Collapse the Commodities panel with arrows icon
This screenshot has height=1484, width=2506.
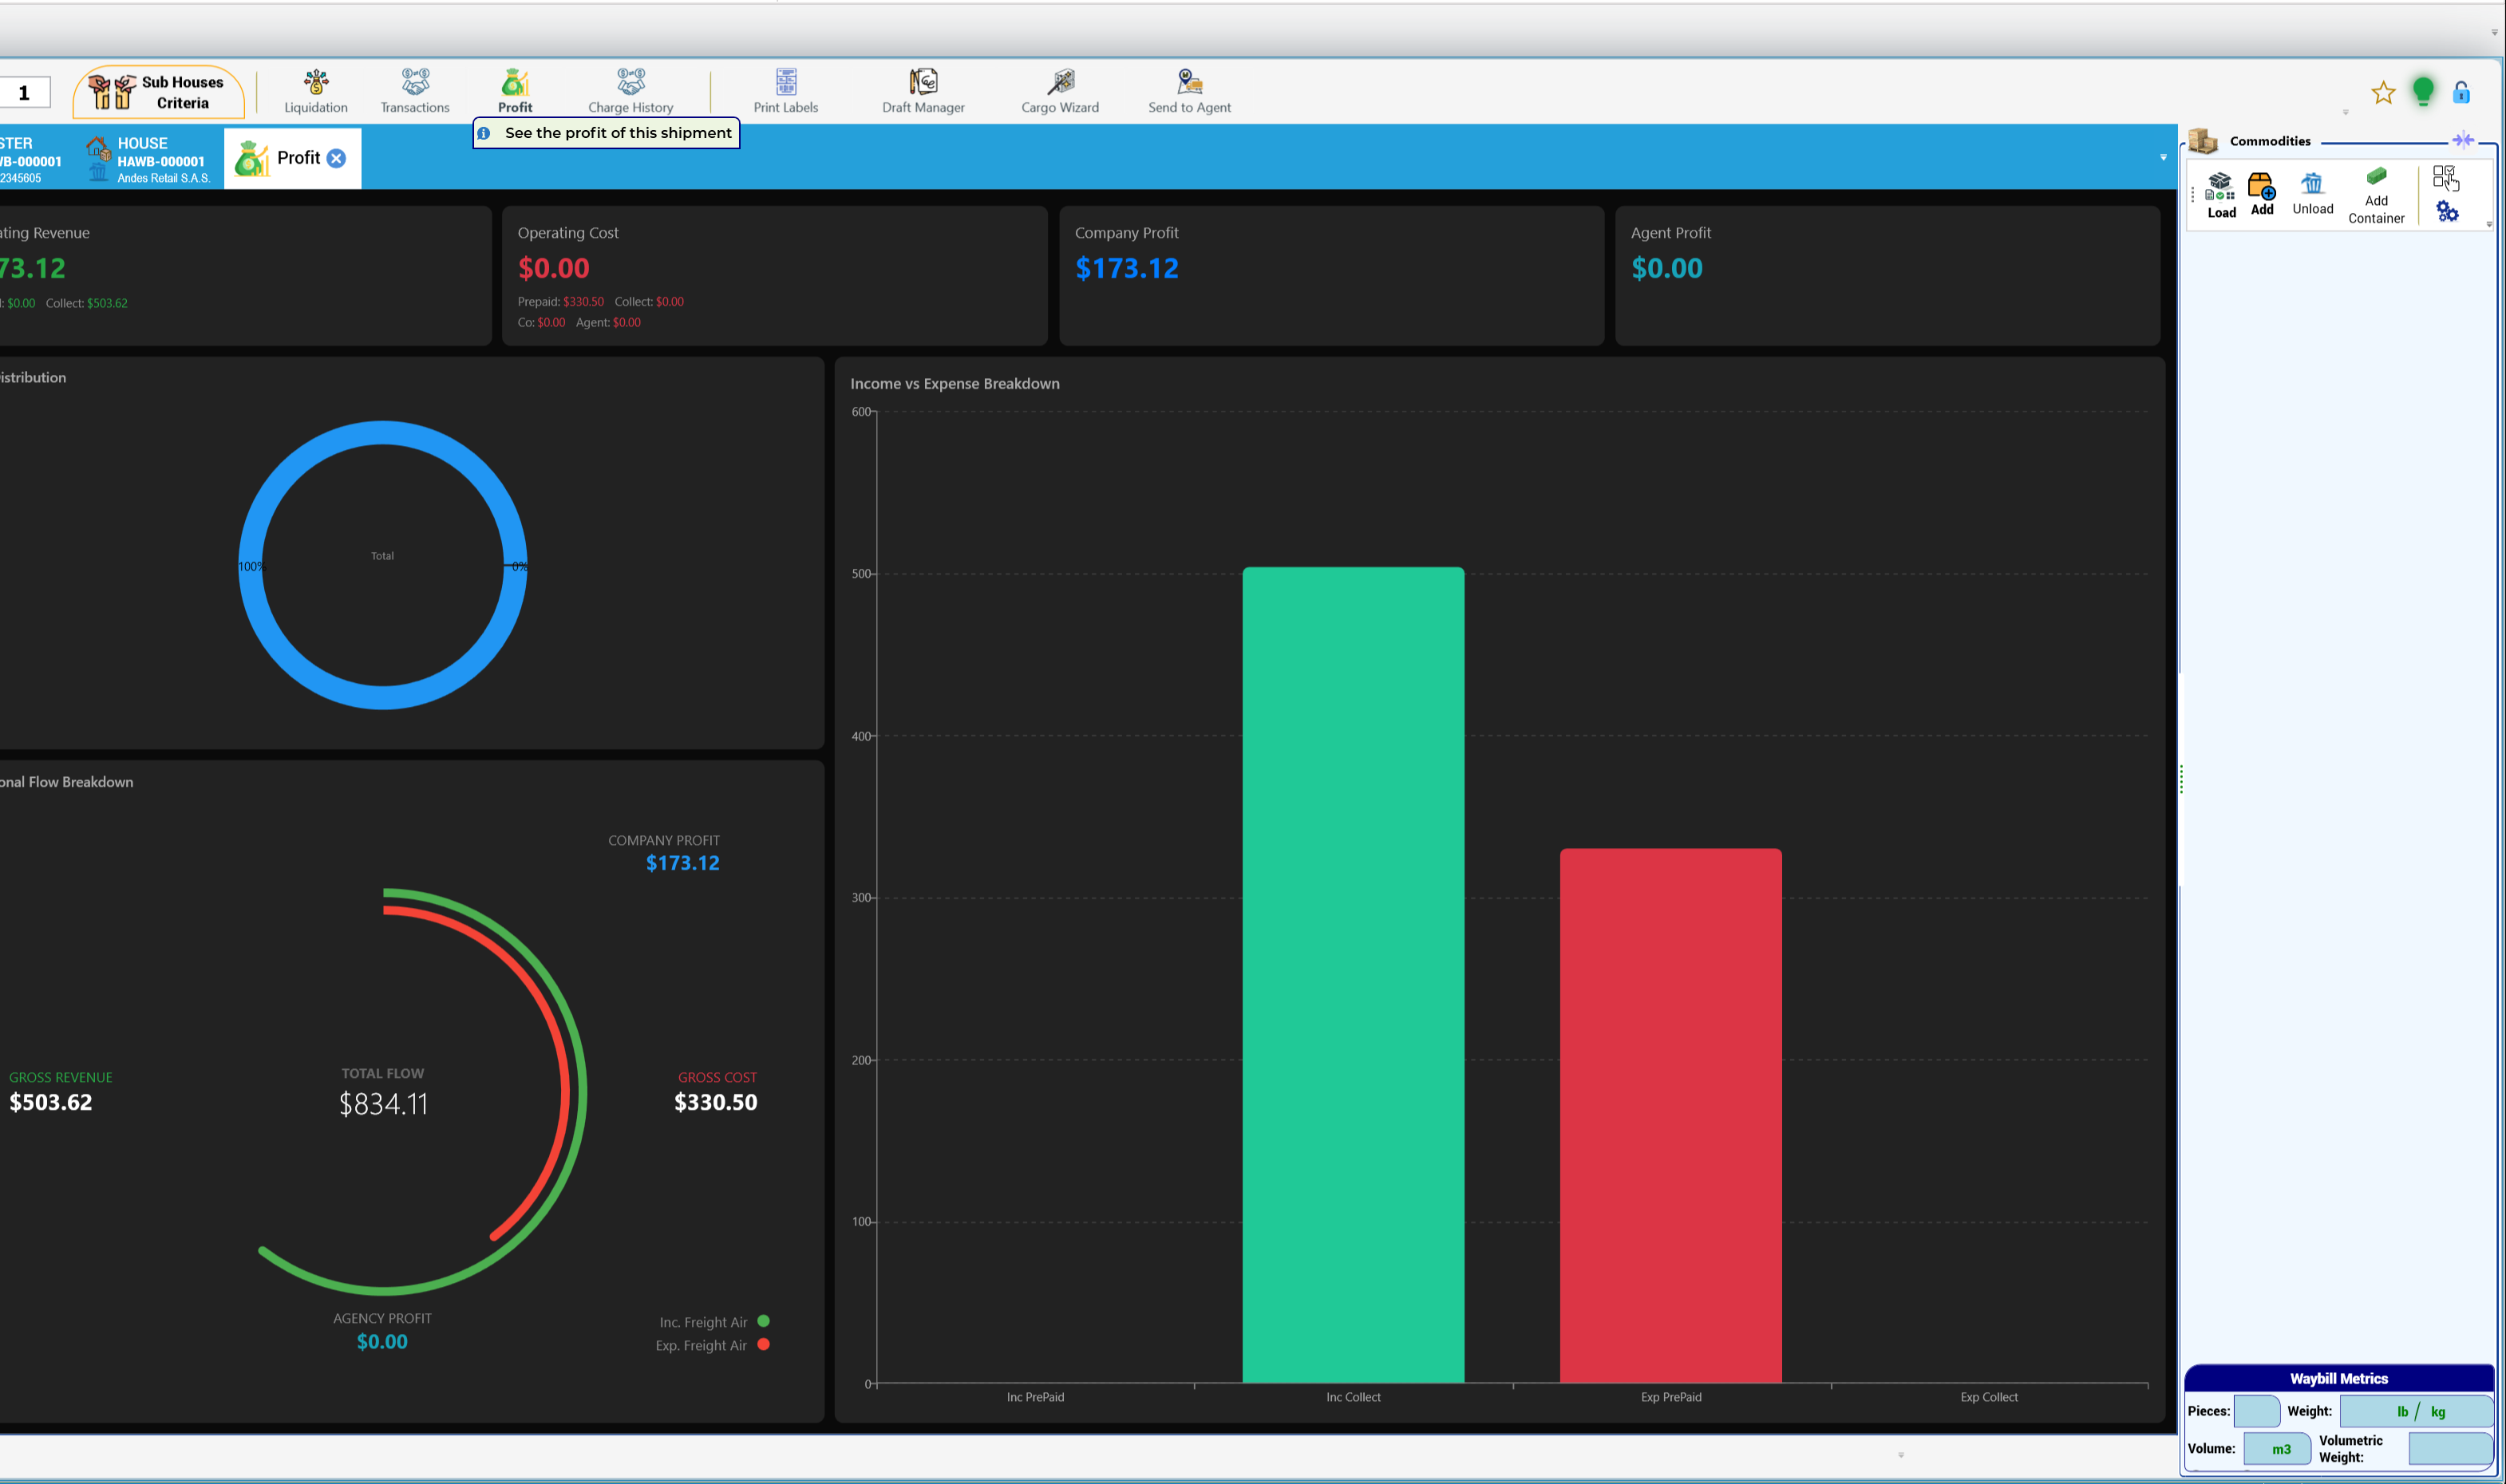click(2463, 140)
